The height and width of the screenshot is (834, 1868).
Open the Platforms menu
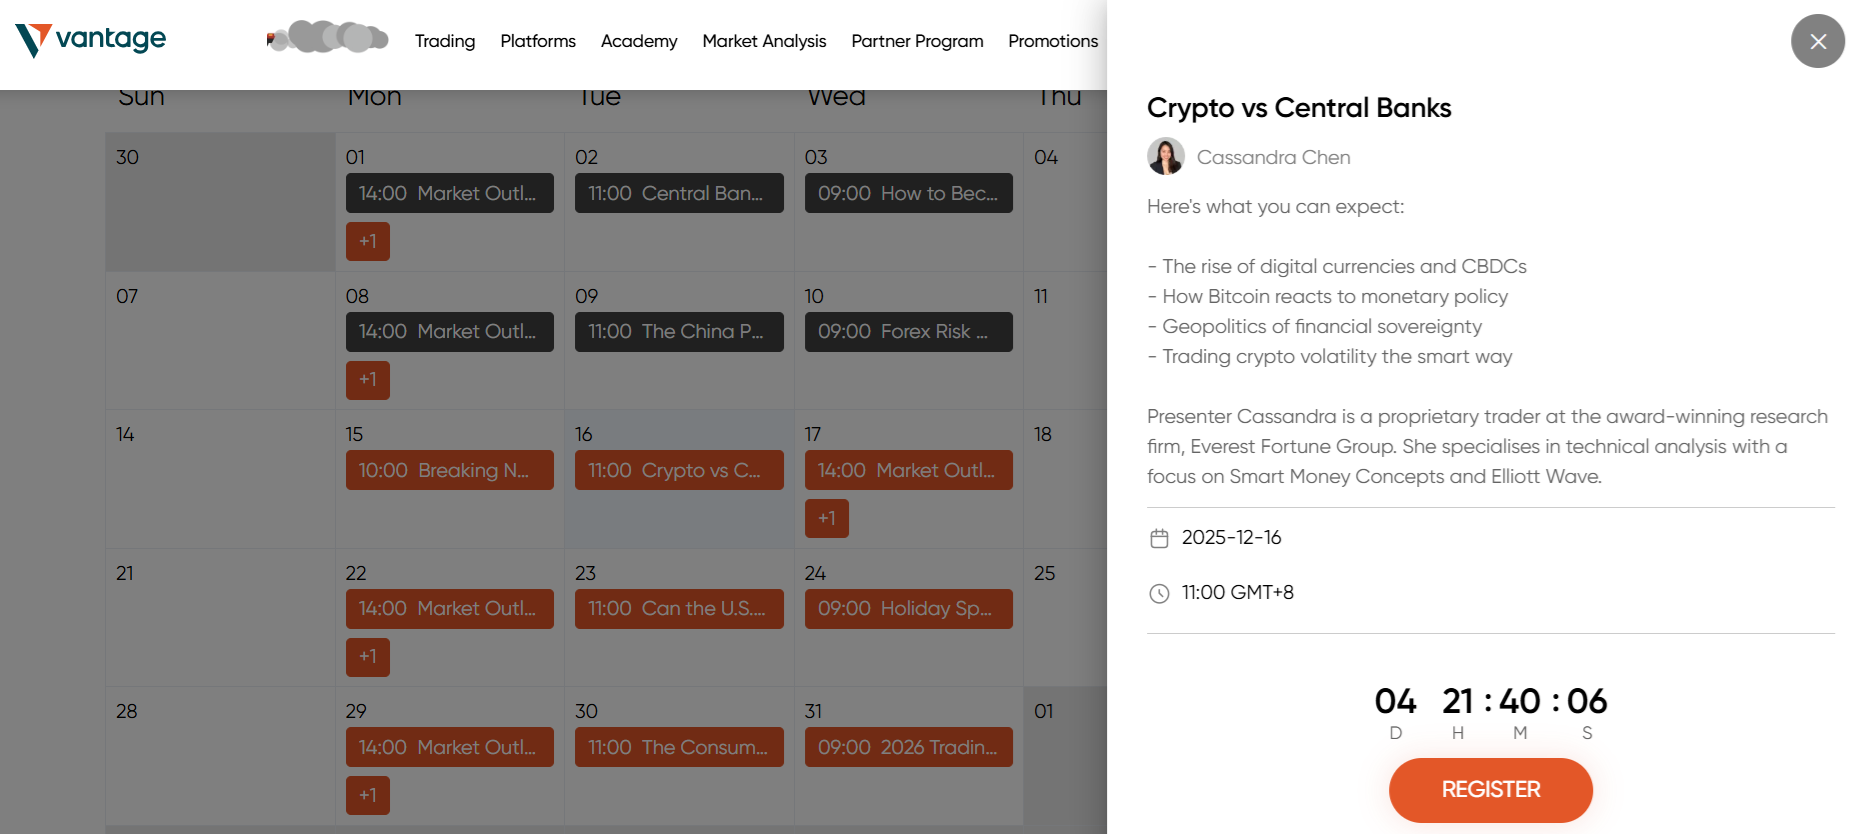538,41
